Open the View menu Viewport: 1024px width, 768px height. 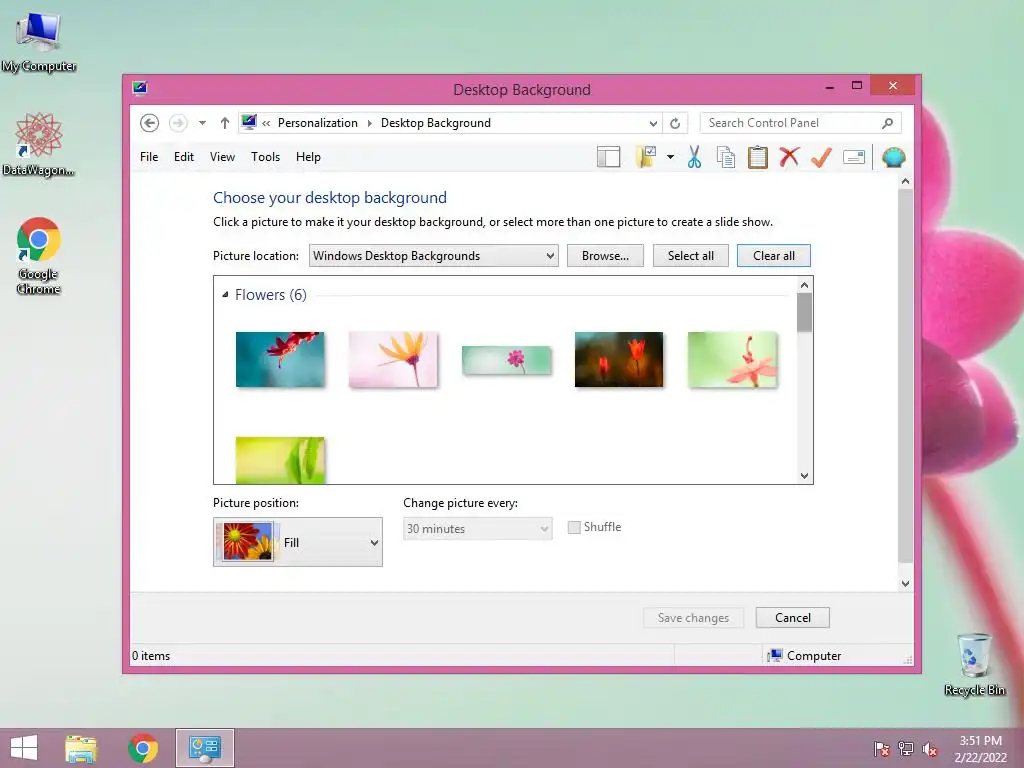click(222, 157)
